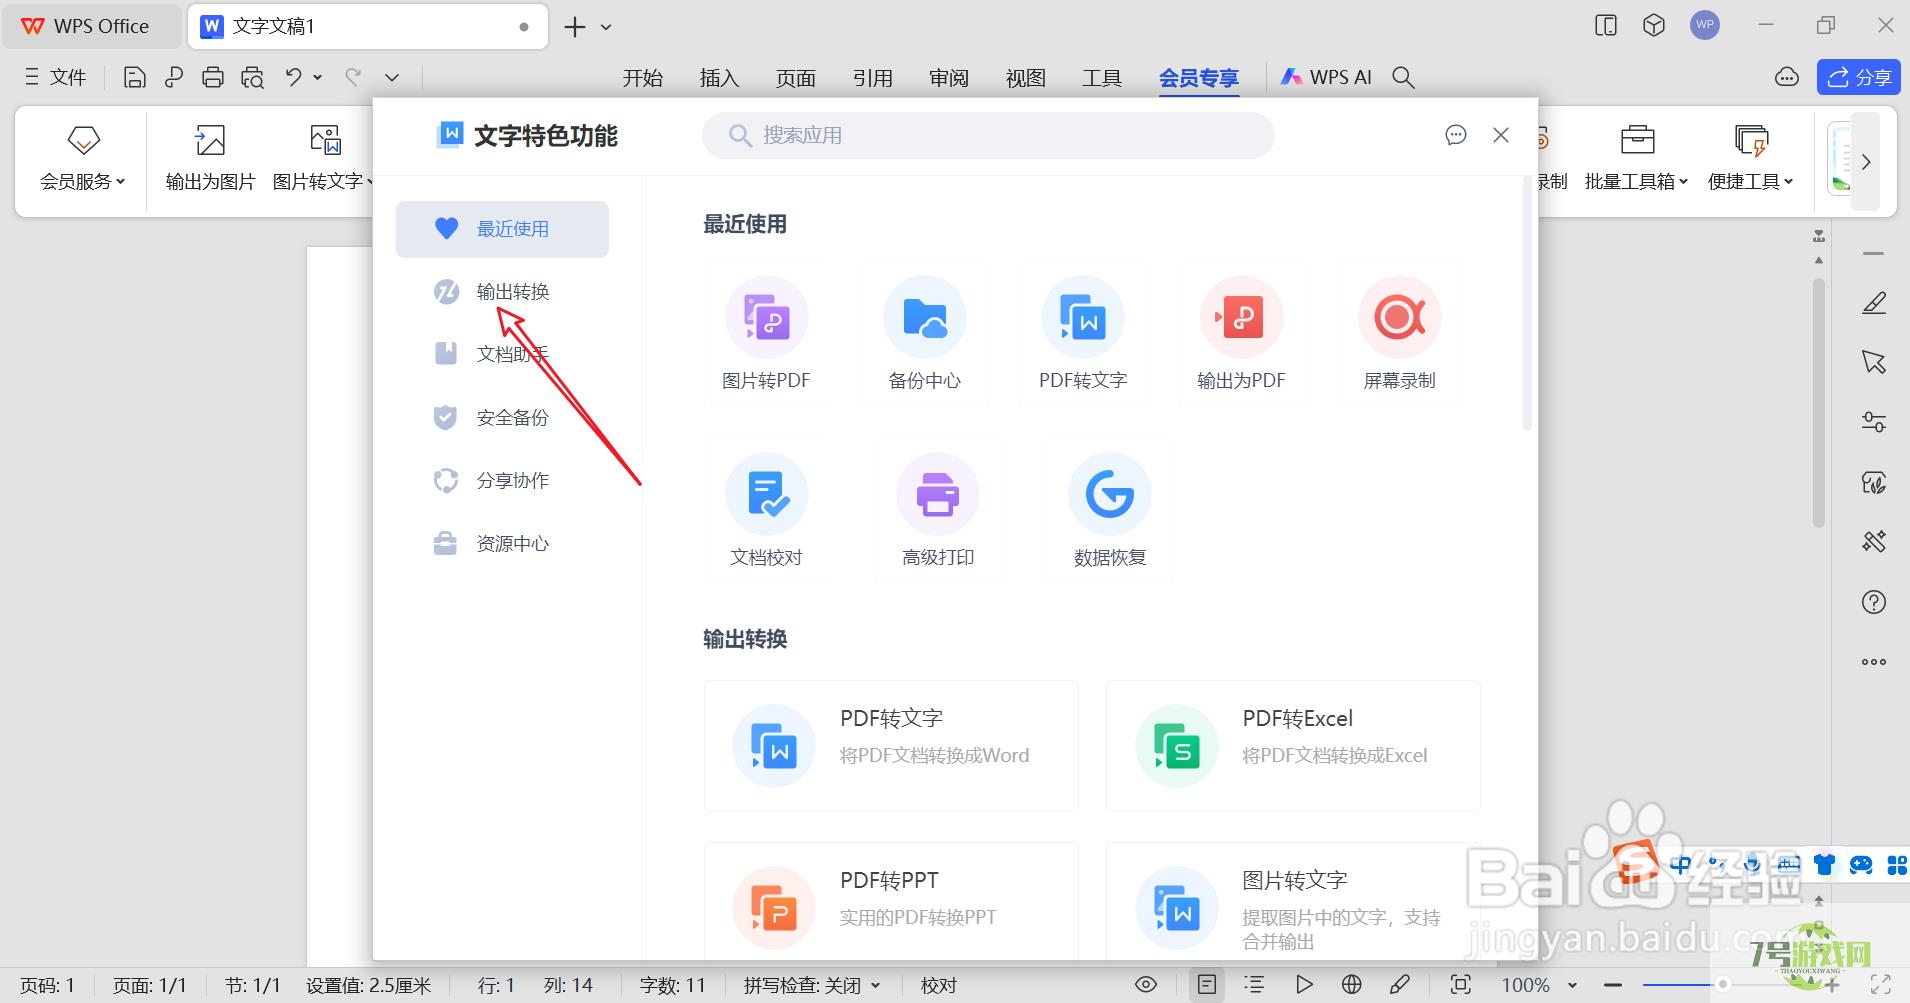The height and width of the screenshot is (1003, 1910).
Task: Switch to the 引用 ribbon tab
Action: click(x=873, y=78)
